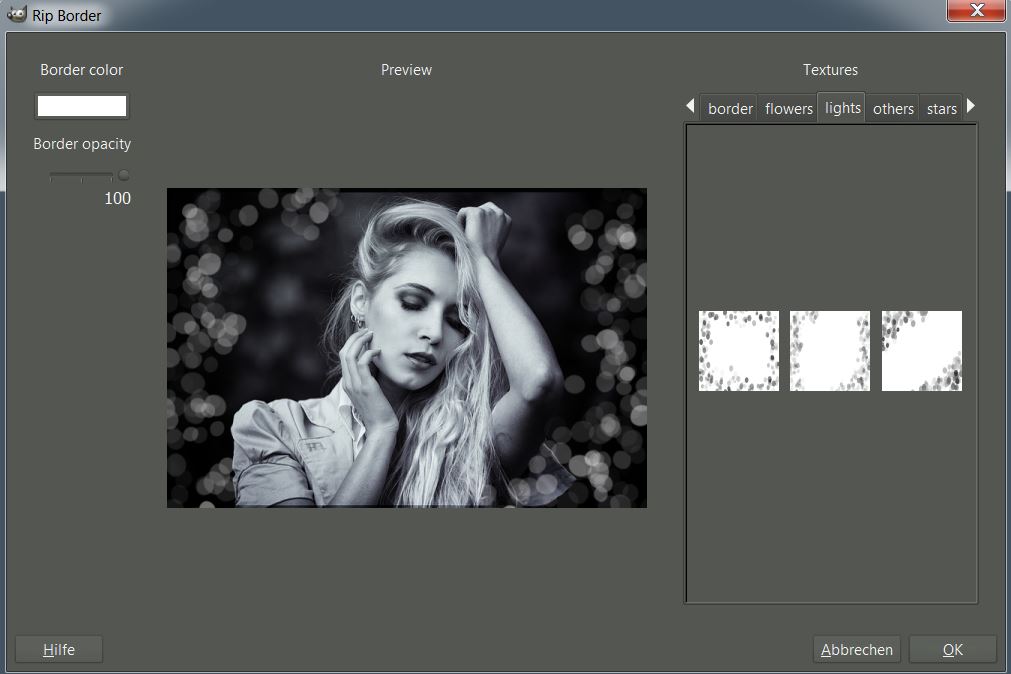
Task: Select the lights textures tab
Action: pos(842,108)
